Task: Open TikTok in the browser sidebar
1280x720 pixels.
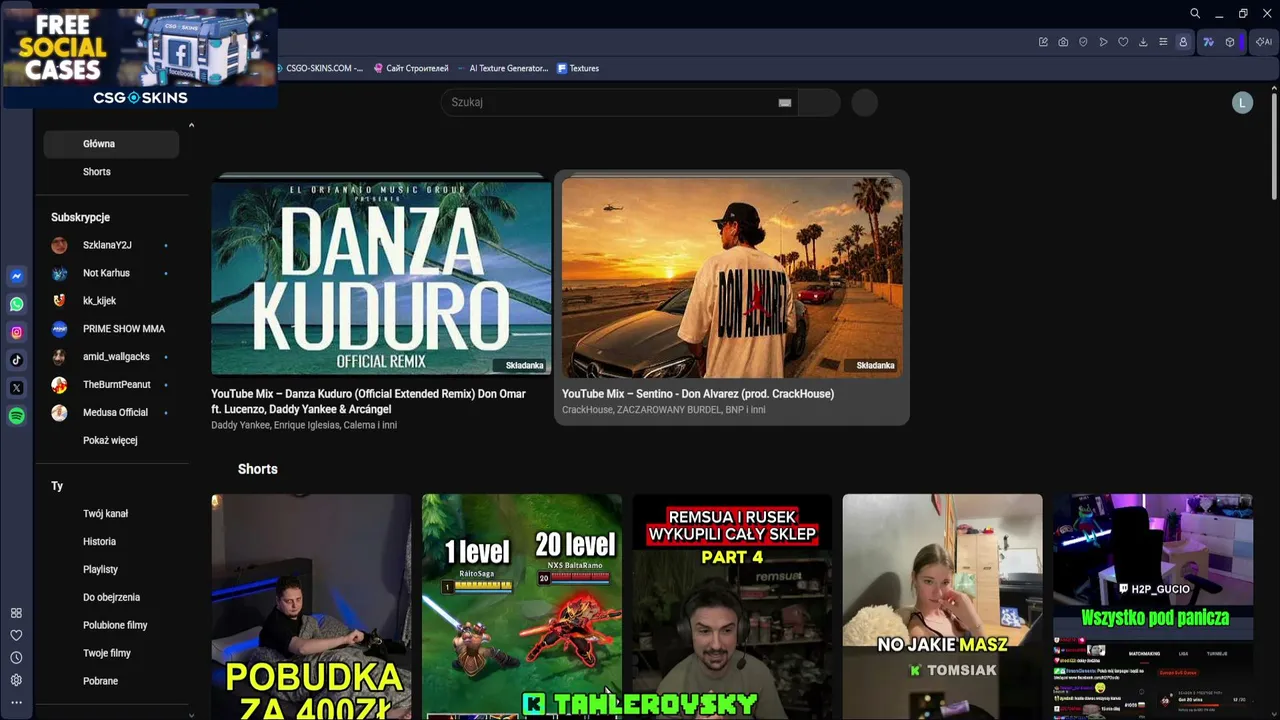Action: pos(17,360)
